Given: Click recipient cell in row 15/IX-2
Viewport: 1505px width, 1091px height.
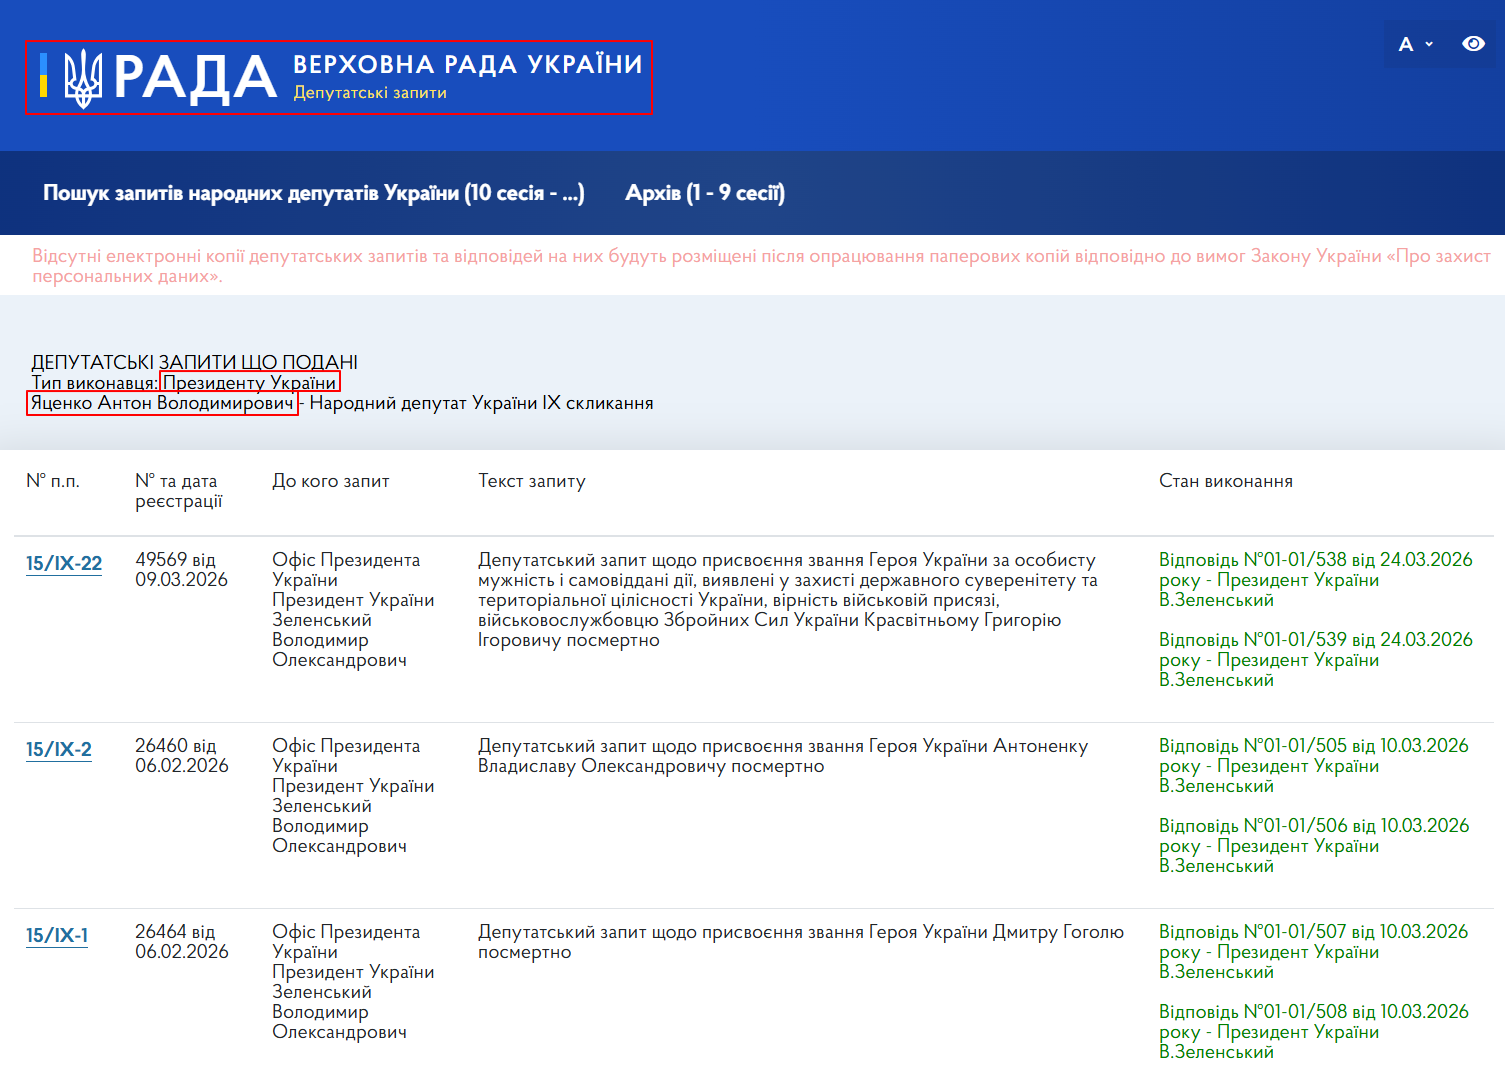Looking at the screenshot, I should [353, 796].
